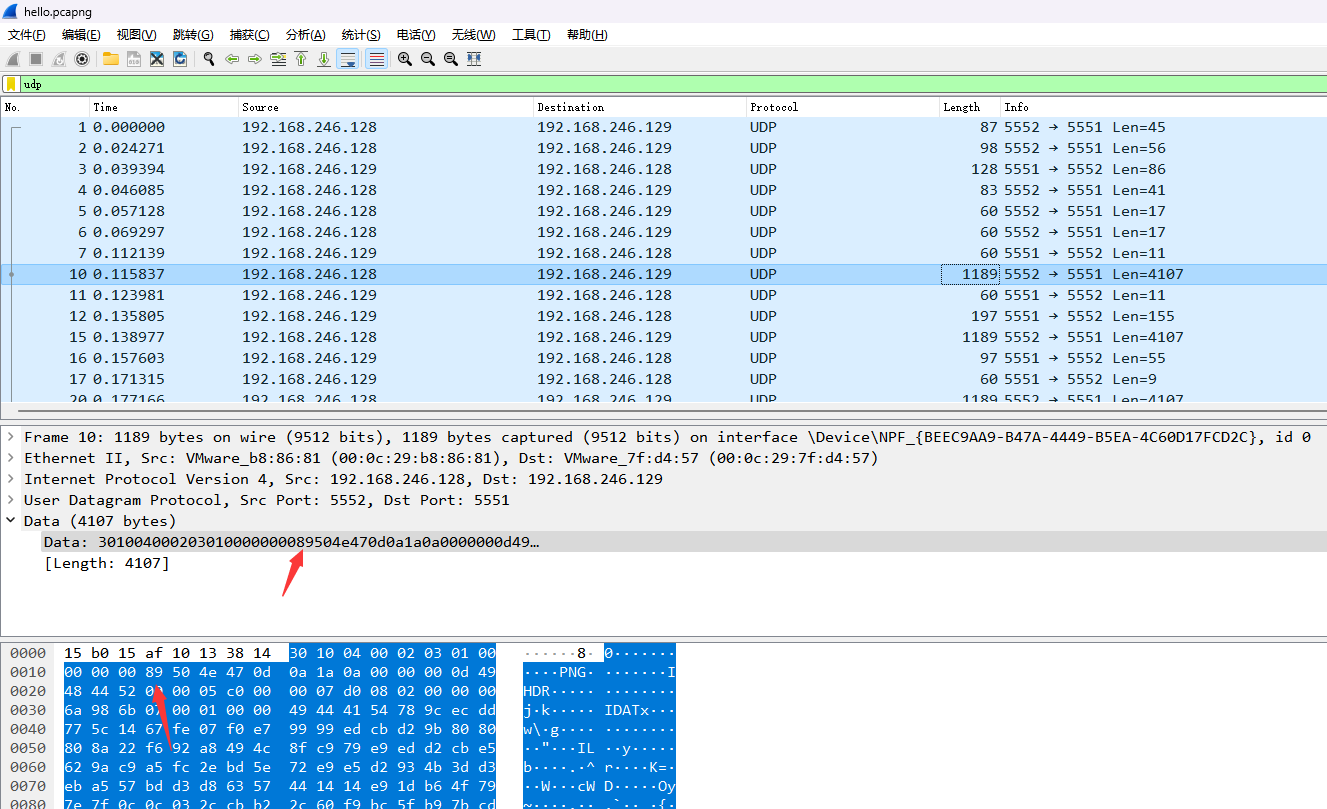Expand the User Datagram Protocol node
This screenshot has height=809, width=1327.
coord(11,500)
